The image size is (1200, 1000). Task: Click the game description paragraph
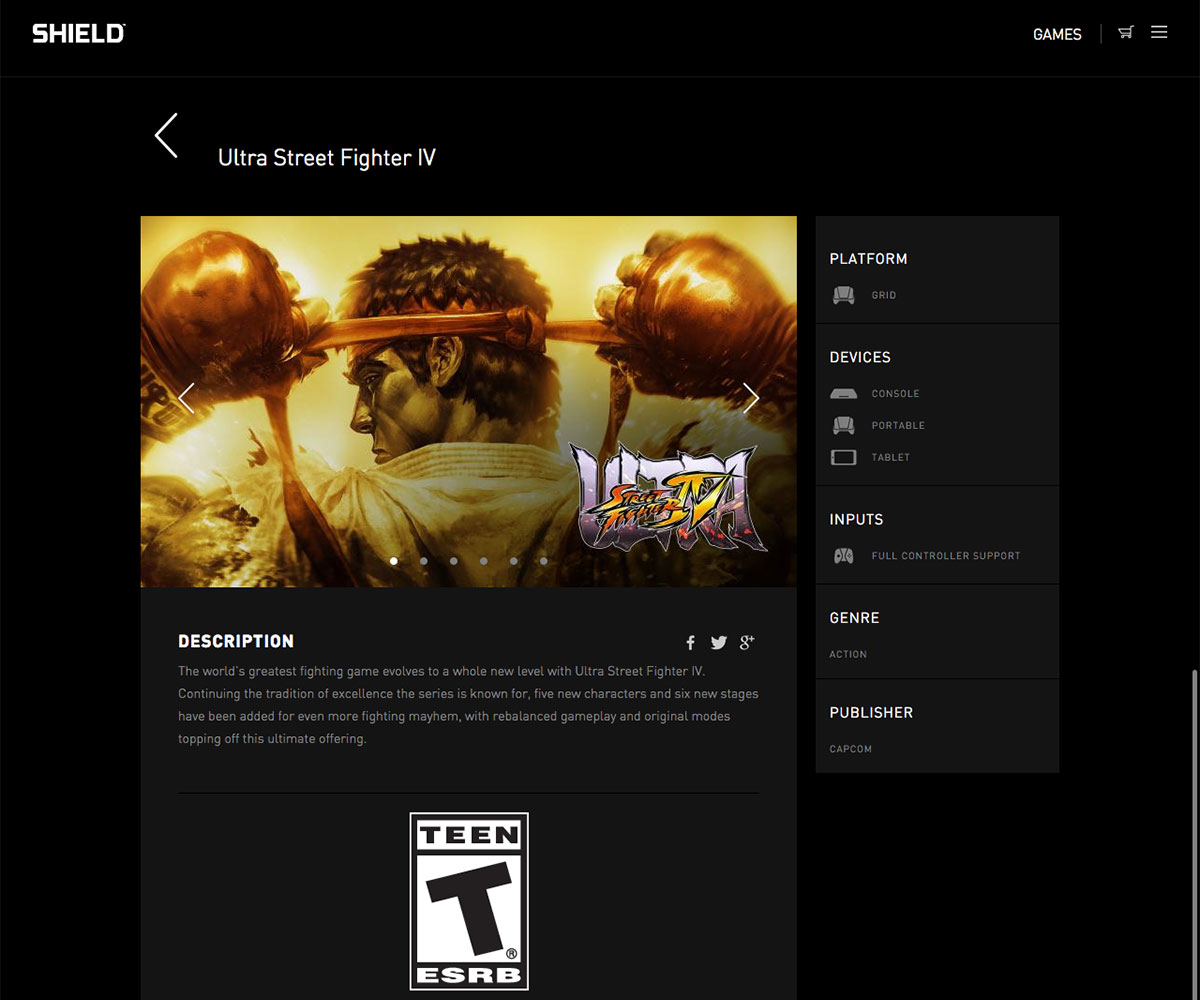[468, 705]
